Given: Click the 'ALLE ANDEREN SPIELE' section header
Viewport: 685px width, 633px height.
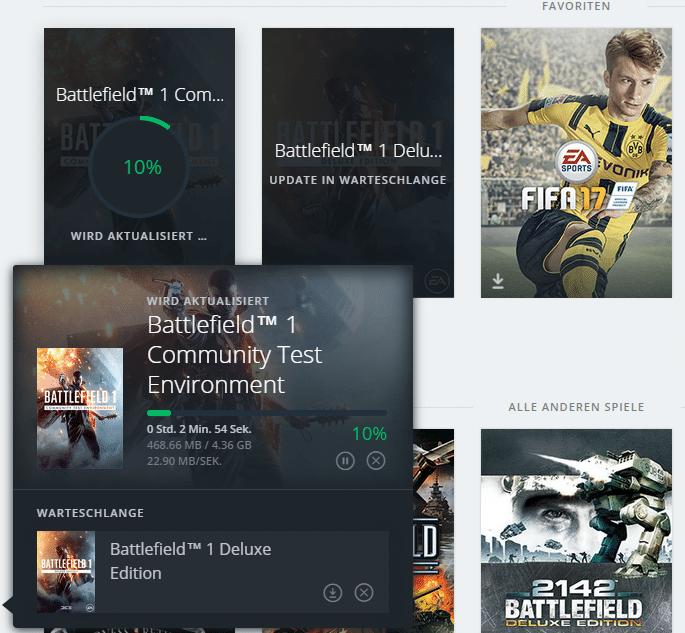Looking at the screenshot, I should click(576, 407).
